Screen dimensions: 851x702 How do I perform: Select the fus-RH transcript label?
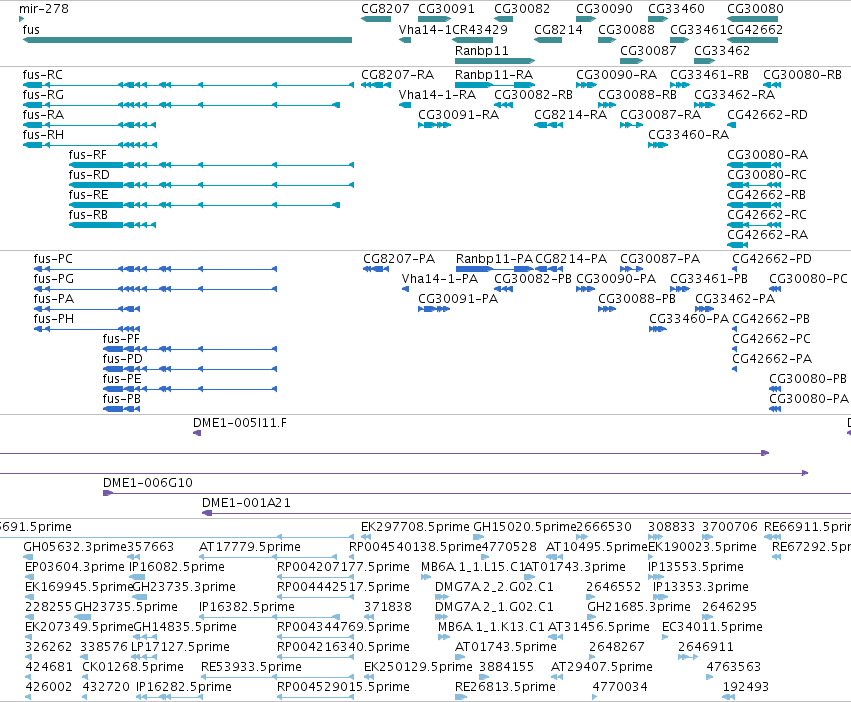[43, 134]
